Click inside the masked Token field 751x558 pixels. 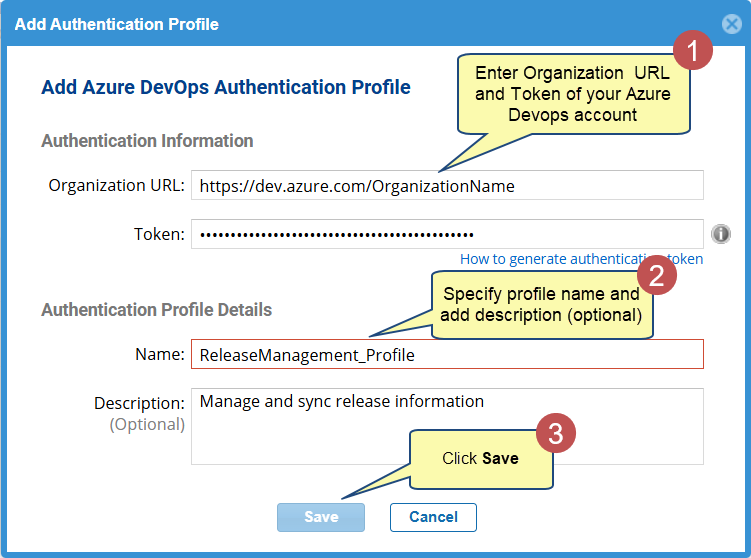coord(447,234)
